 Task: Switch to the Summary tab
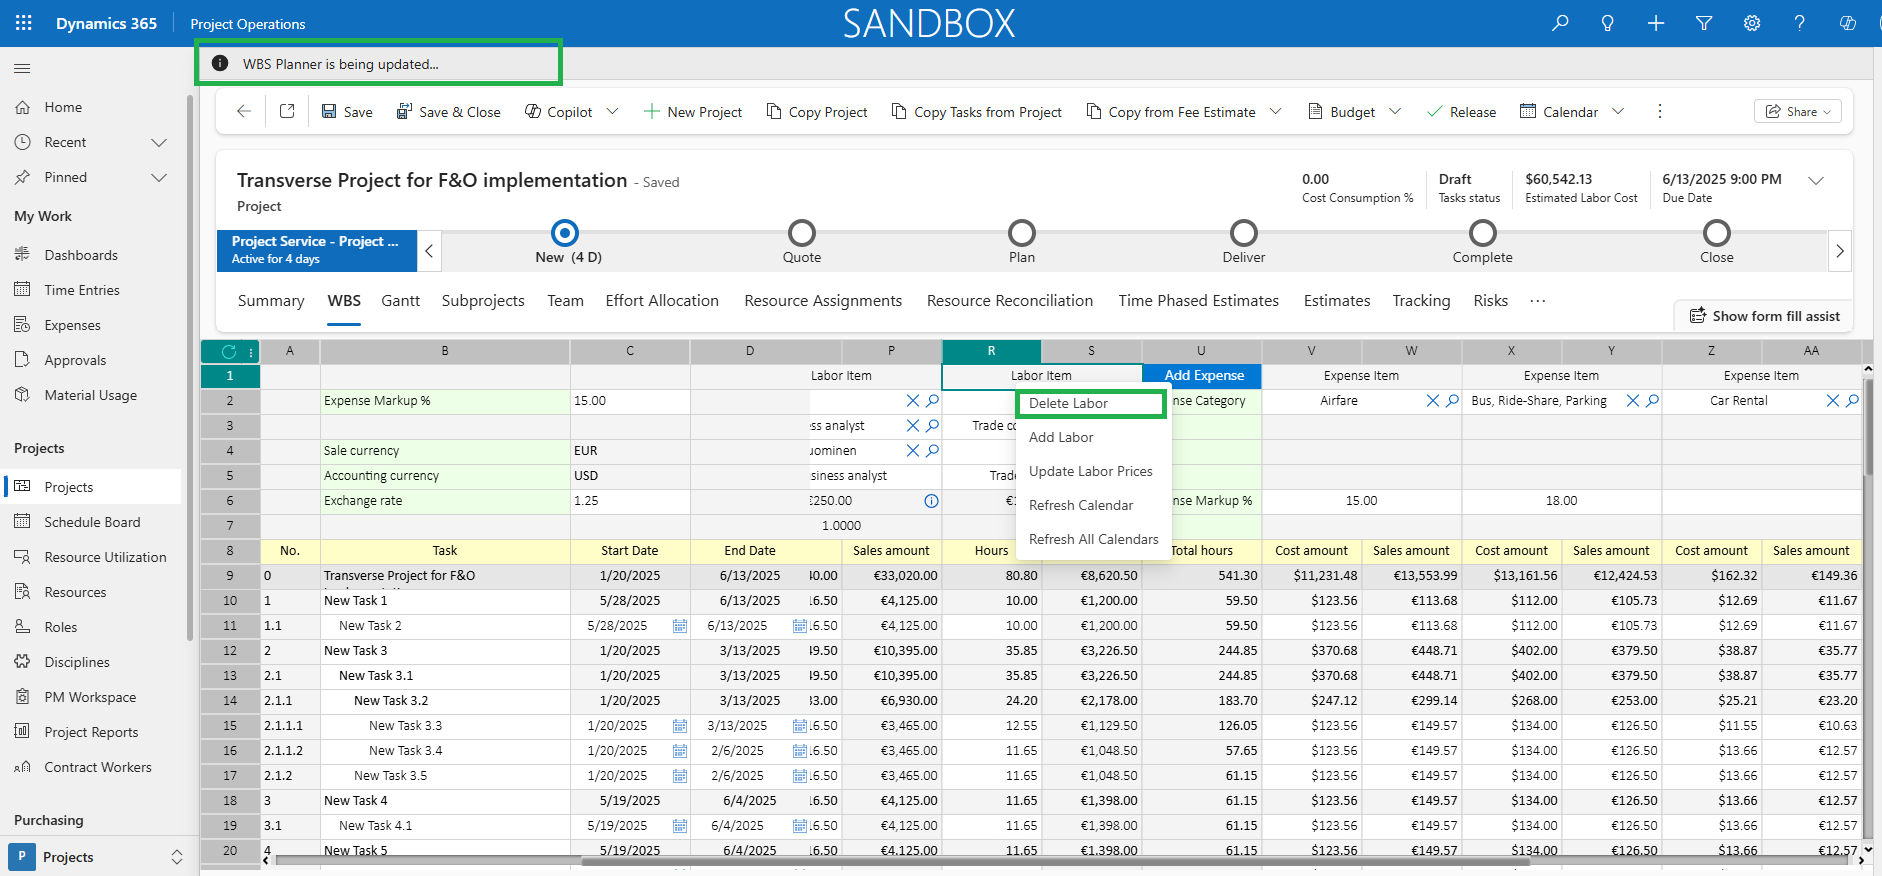tap(271, 300)
